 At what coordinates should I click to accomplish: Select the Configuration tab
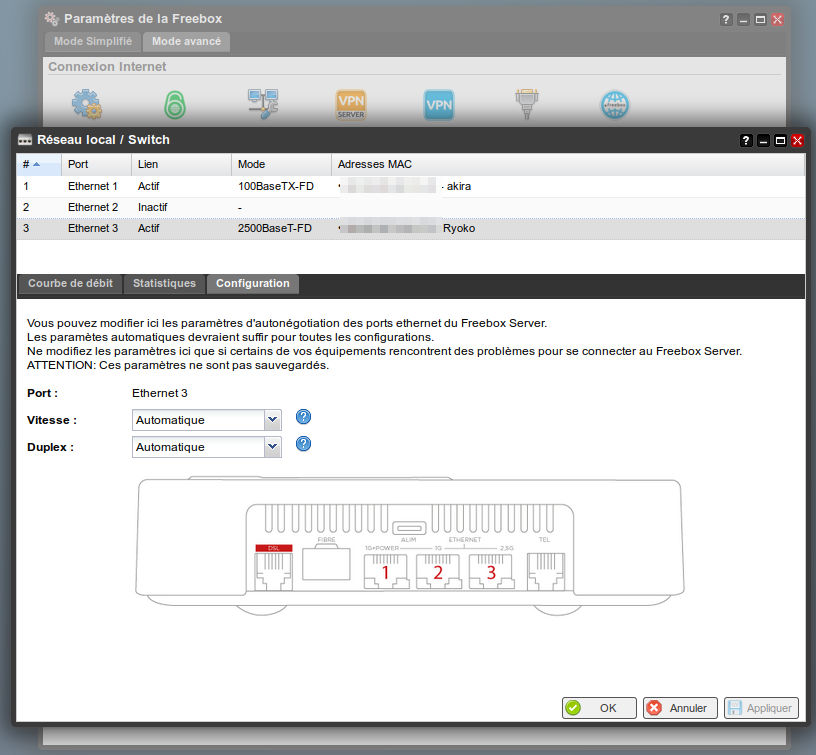click(253, 284)
